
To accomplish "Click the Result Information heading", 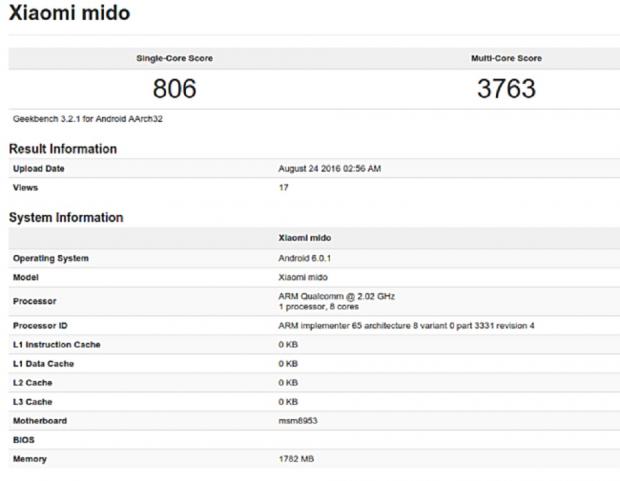I will pyautogui.click(x=63, y=148).
